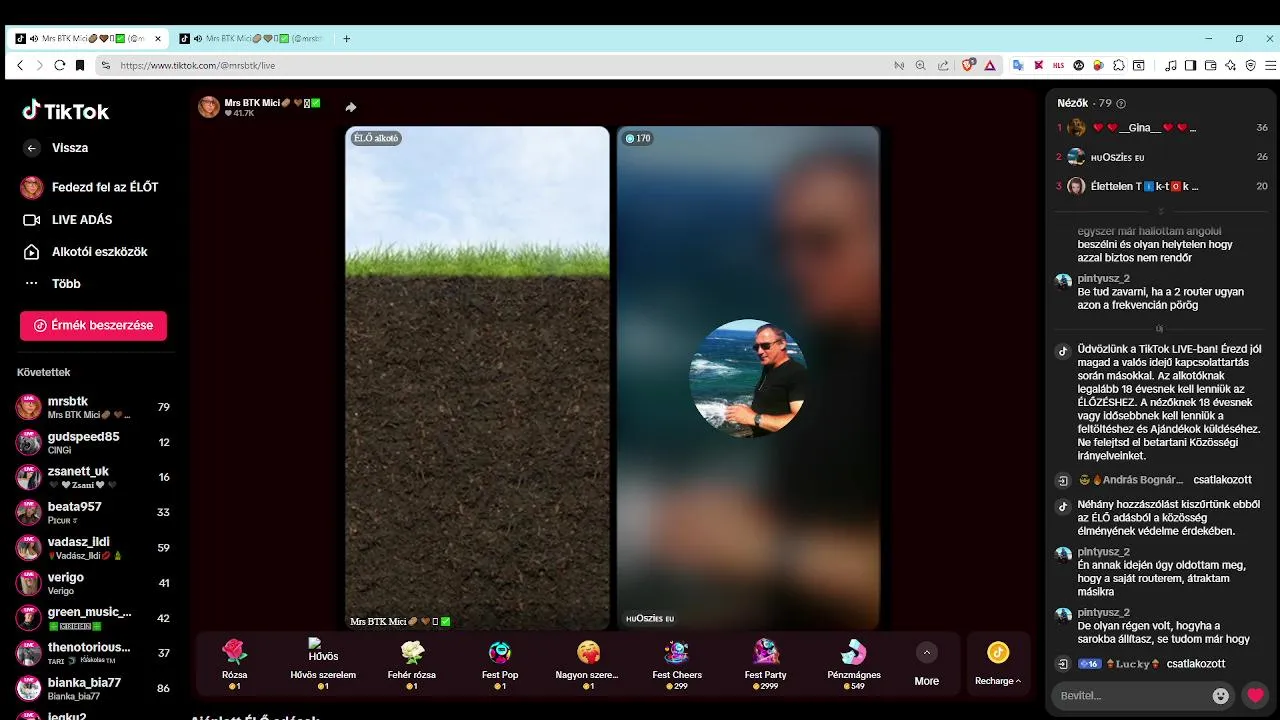Open a new browser tab

pyautogui.click(x=346, y=38)
